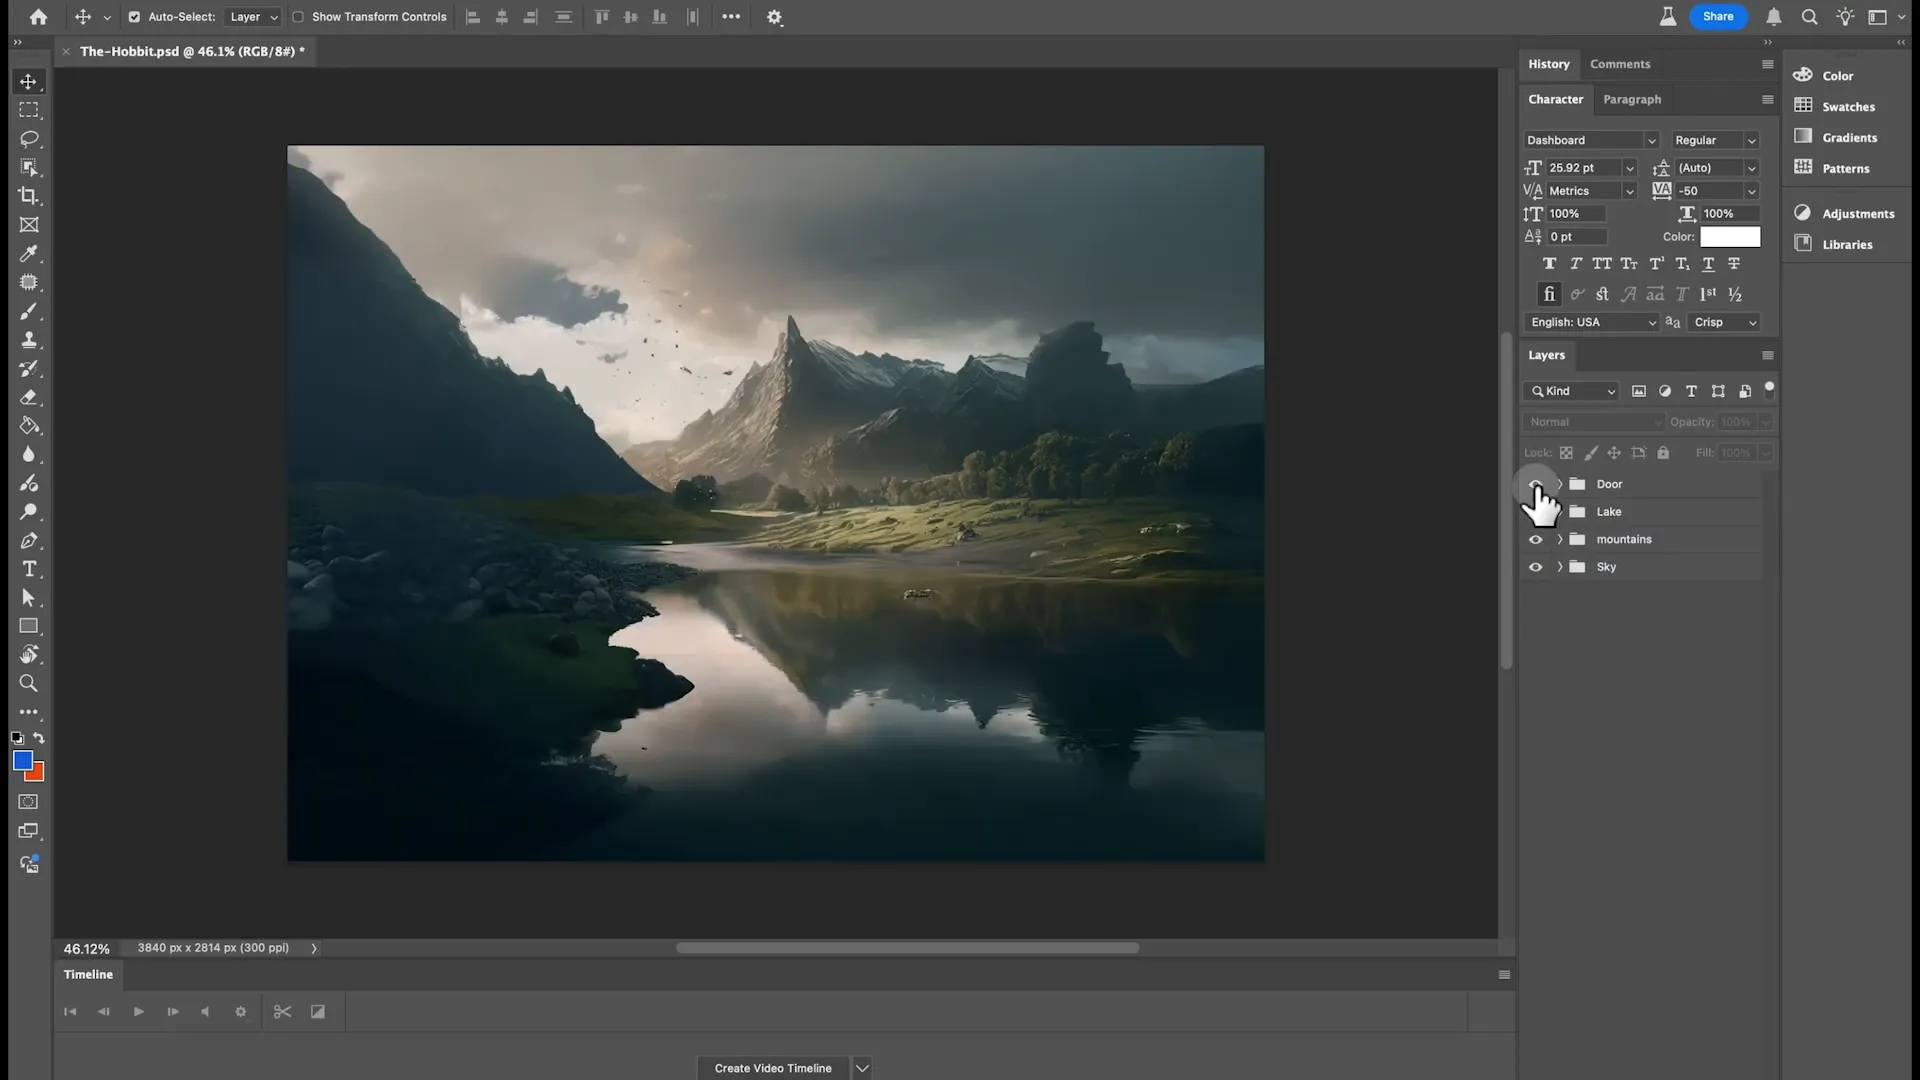The image size is (1920, 1080).
Task: Select the Horizontal Type tool
Action: coord(28,569)
